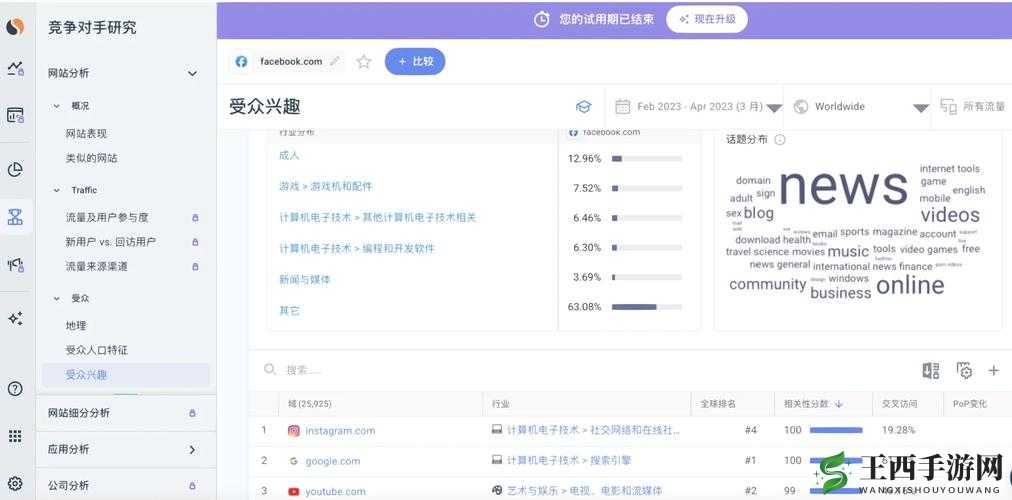Viewport: 1012px width, 500px height.
Task: Click the facebook.com site chip
Action: click(x=287, y=61)
